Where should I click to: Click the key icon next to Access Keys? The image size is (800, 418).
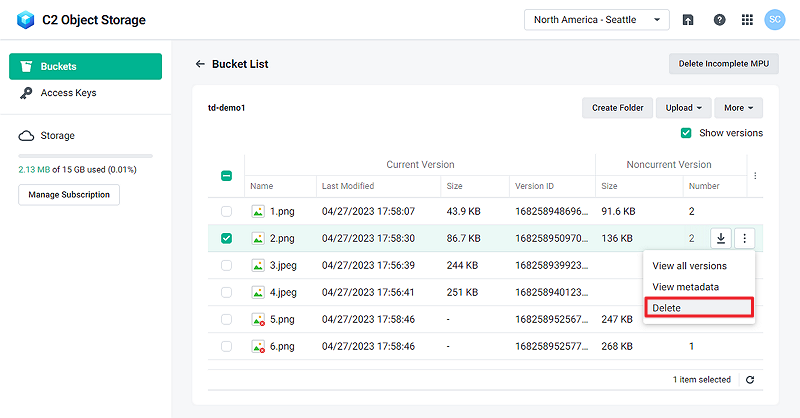point(26,93)
